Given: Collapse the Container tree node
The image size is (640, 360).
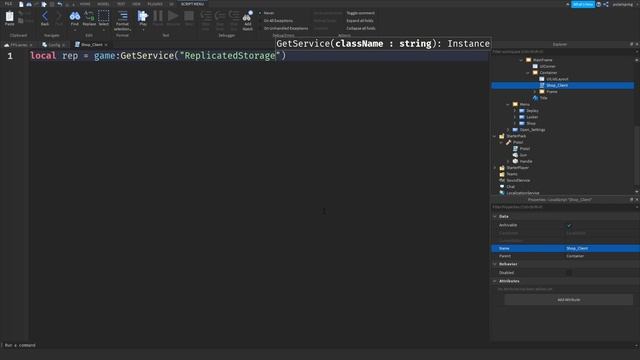Looking at the screenshot, I should (x=528, y=73).
